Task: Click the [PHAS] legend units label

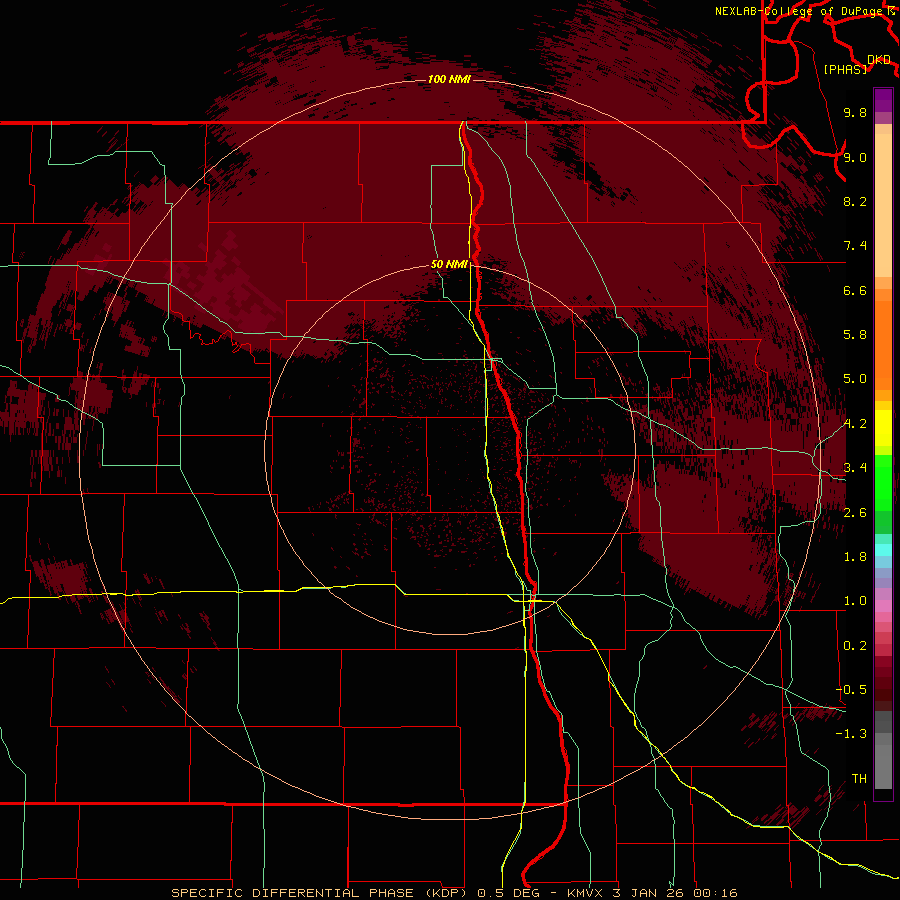Action: (x=845, y=69)
